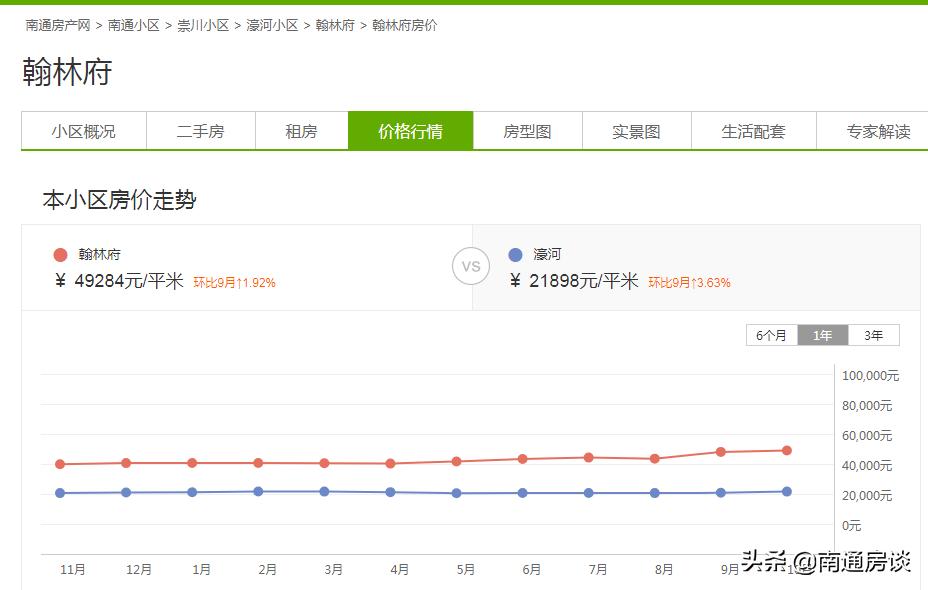Open the 二手房 tab

click(x=200, y=131)
